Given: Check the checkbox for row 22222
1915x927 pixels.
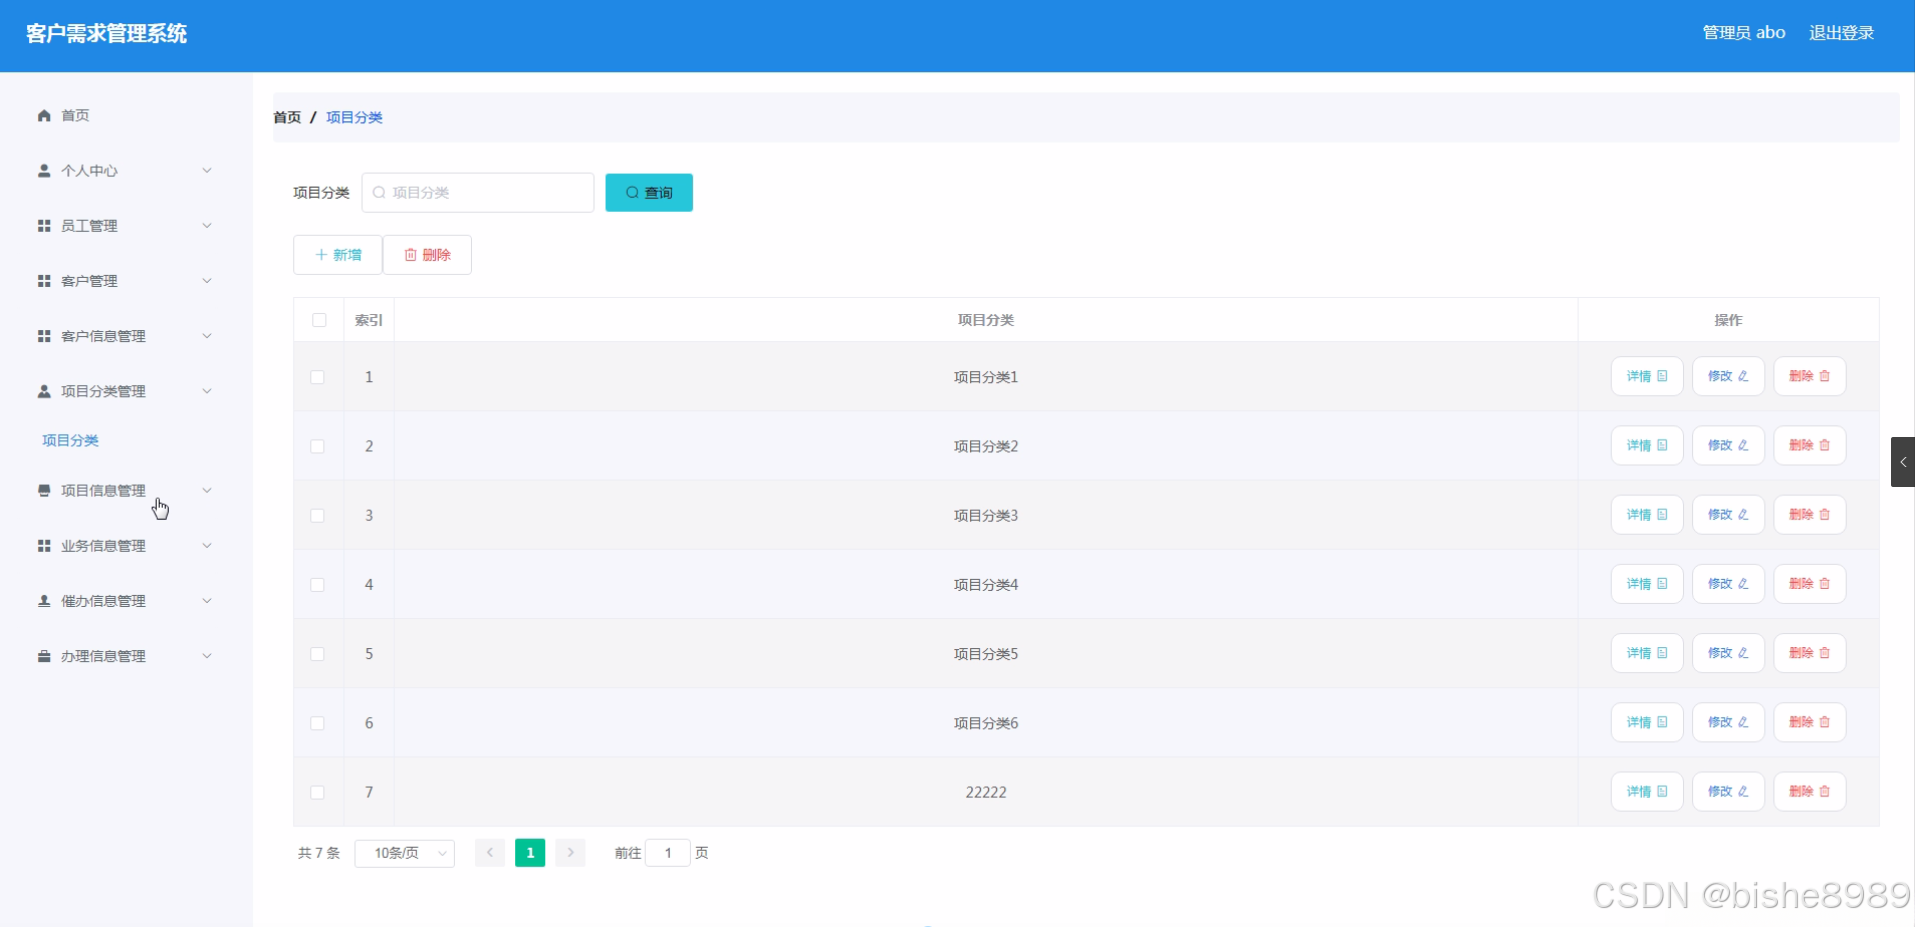Looking at the screenshot, I should [318, 792].
